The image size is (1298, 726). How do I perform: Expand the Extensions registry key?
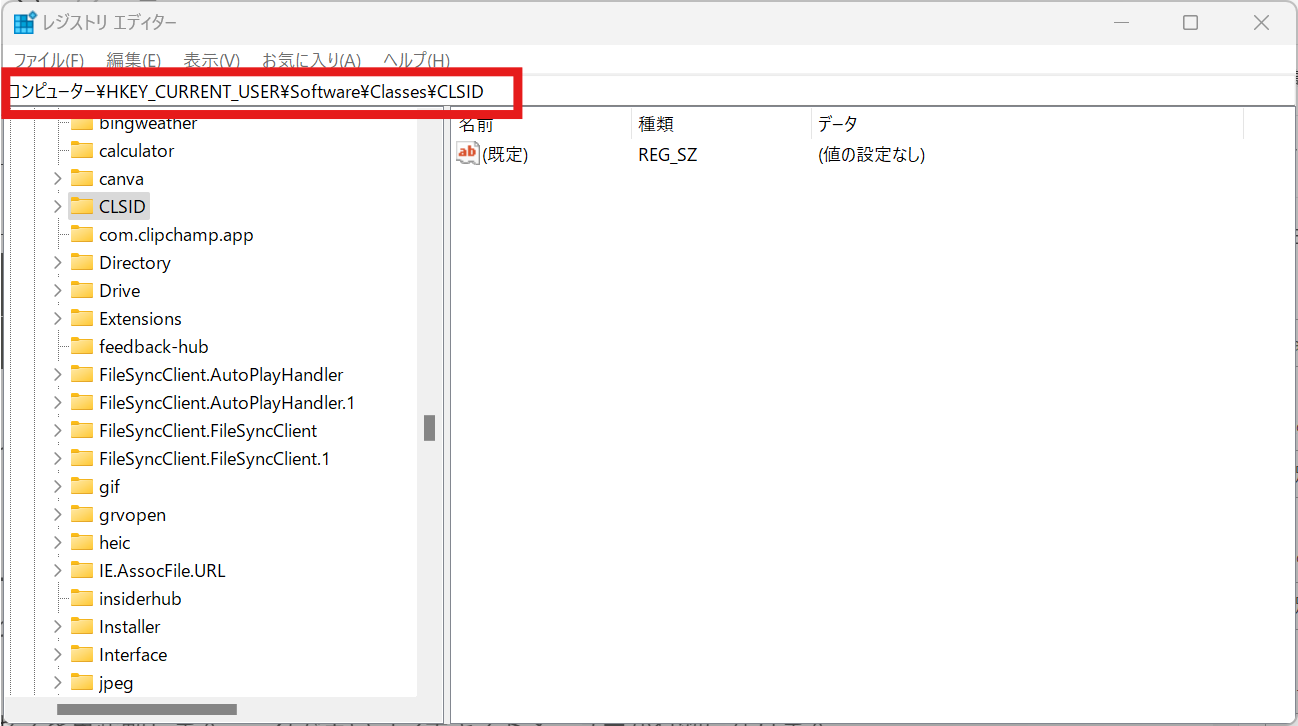(x=57, y=318)
